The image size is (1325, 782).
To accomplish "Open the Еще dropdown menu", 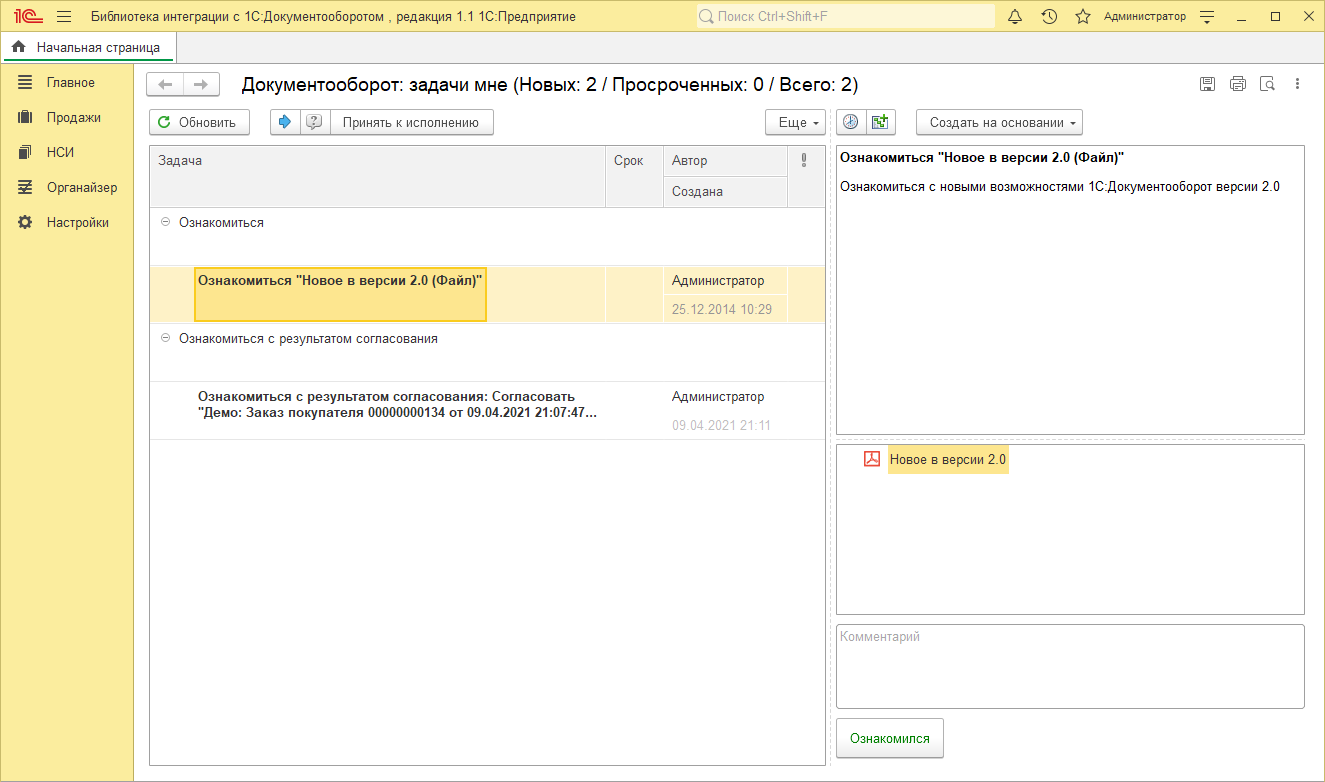I will 795,122.
